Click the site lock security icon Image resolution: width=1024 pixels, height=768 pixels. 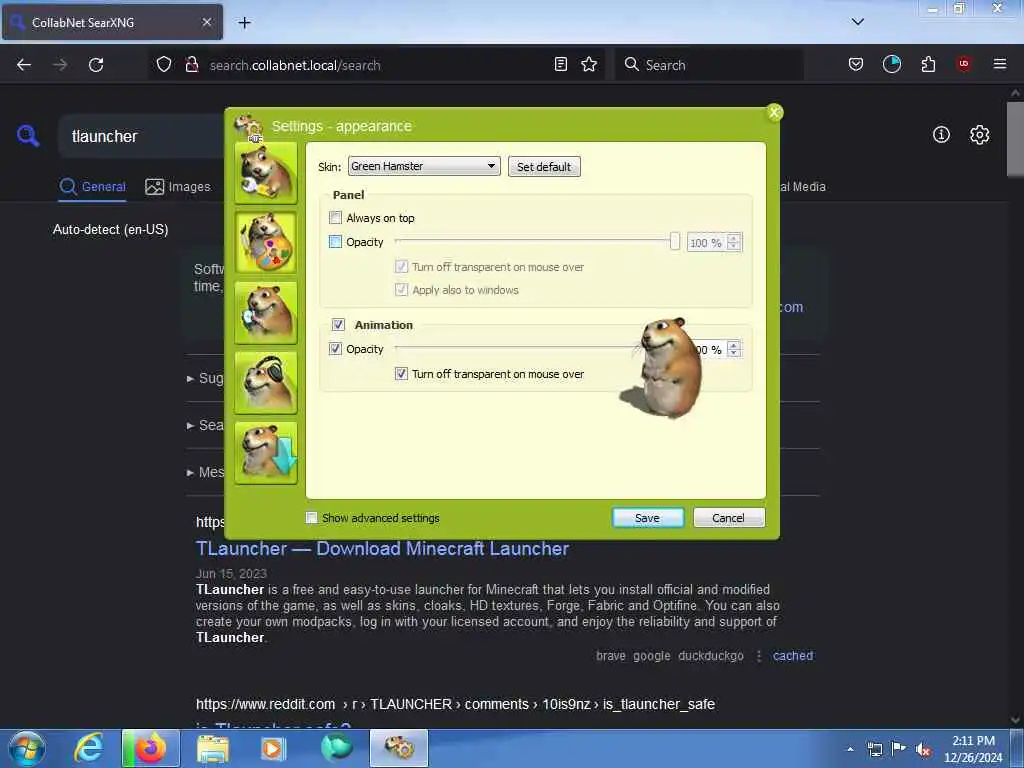tap(191, 65)
